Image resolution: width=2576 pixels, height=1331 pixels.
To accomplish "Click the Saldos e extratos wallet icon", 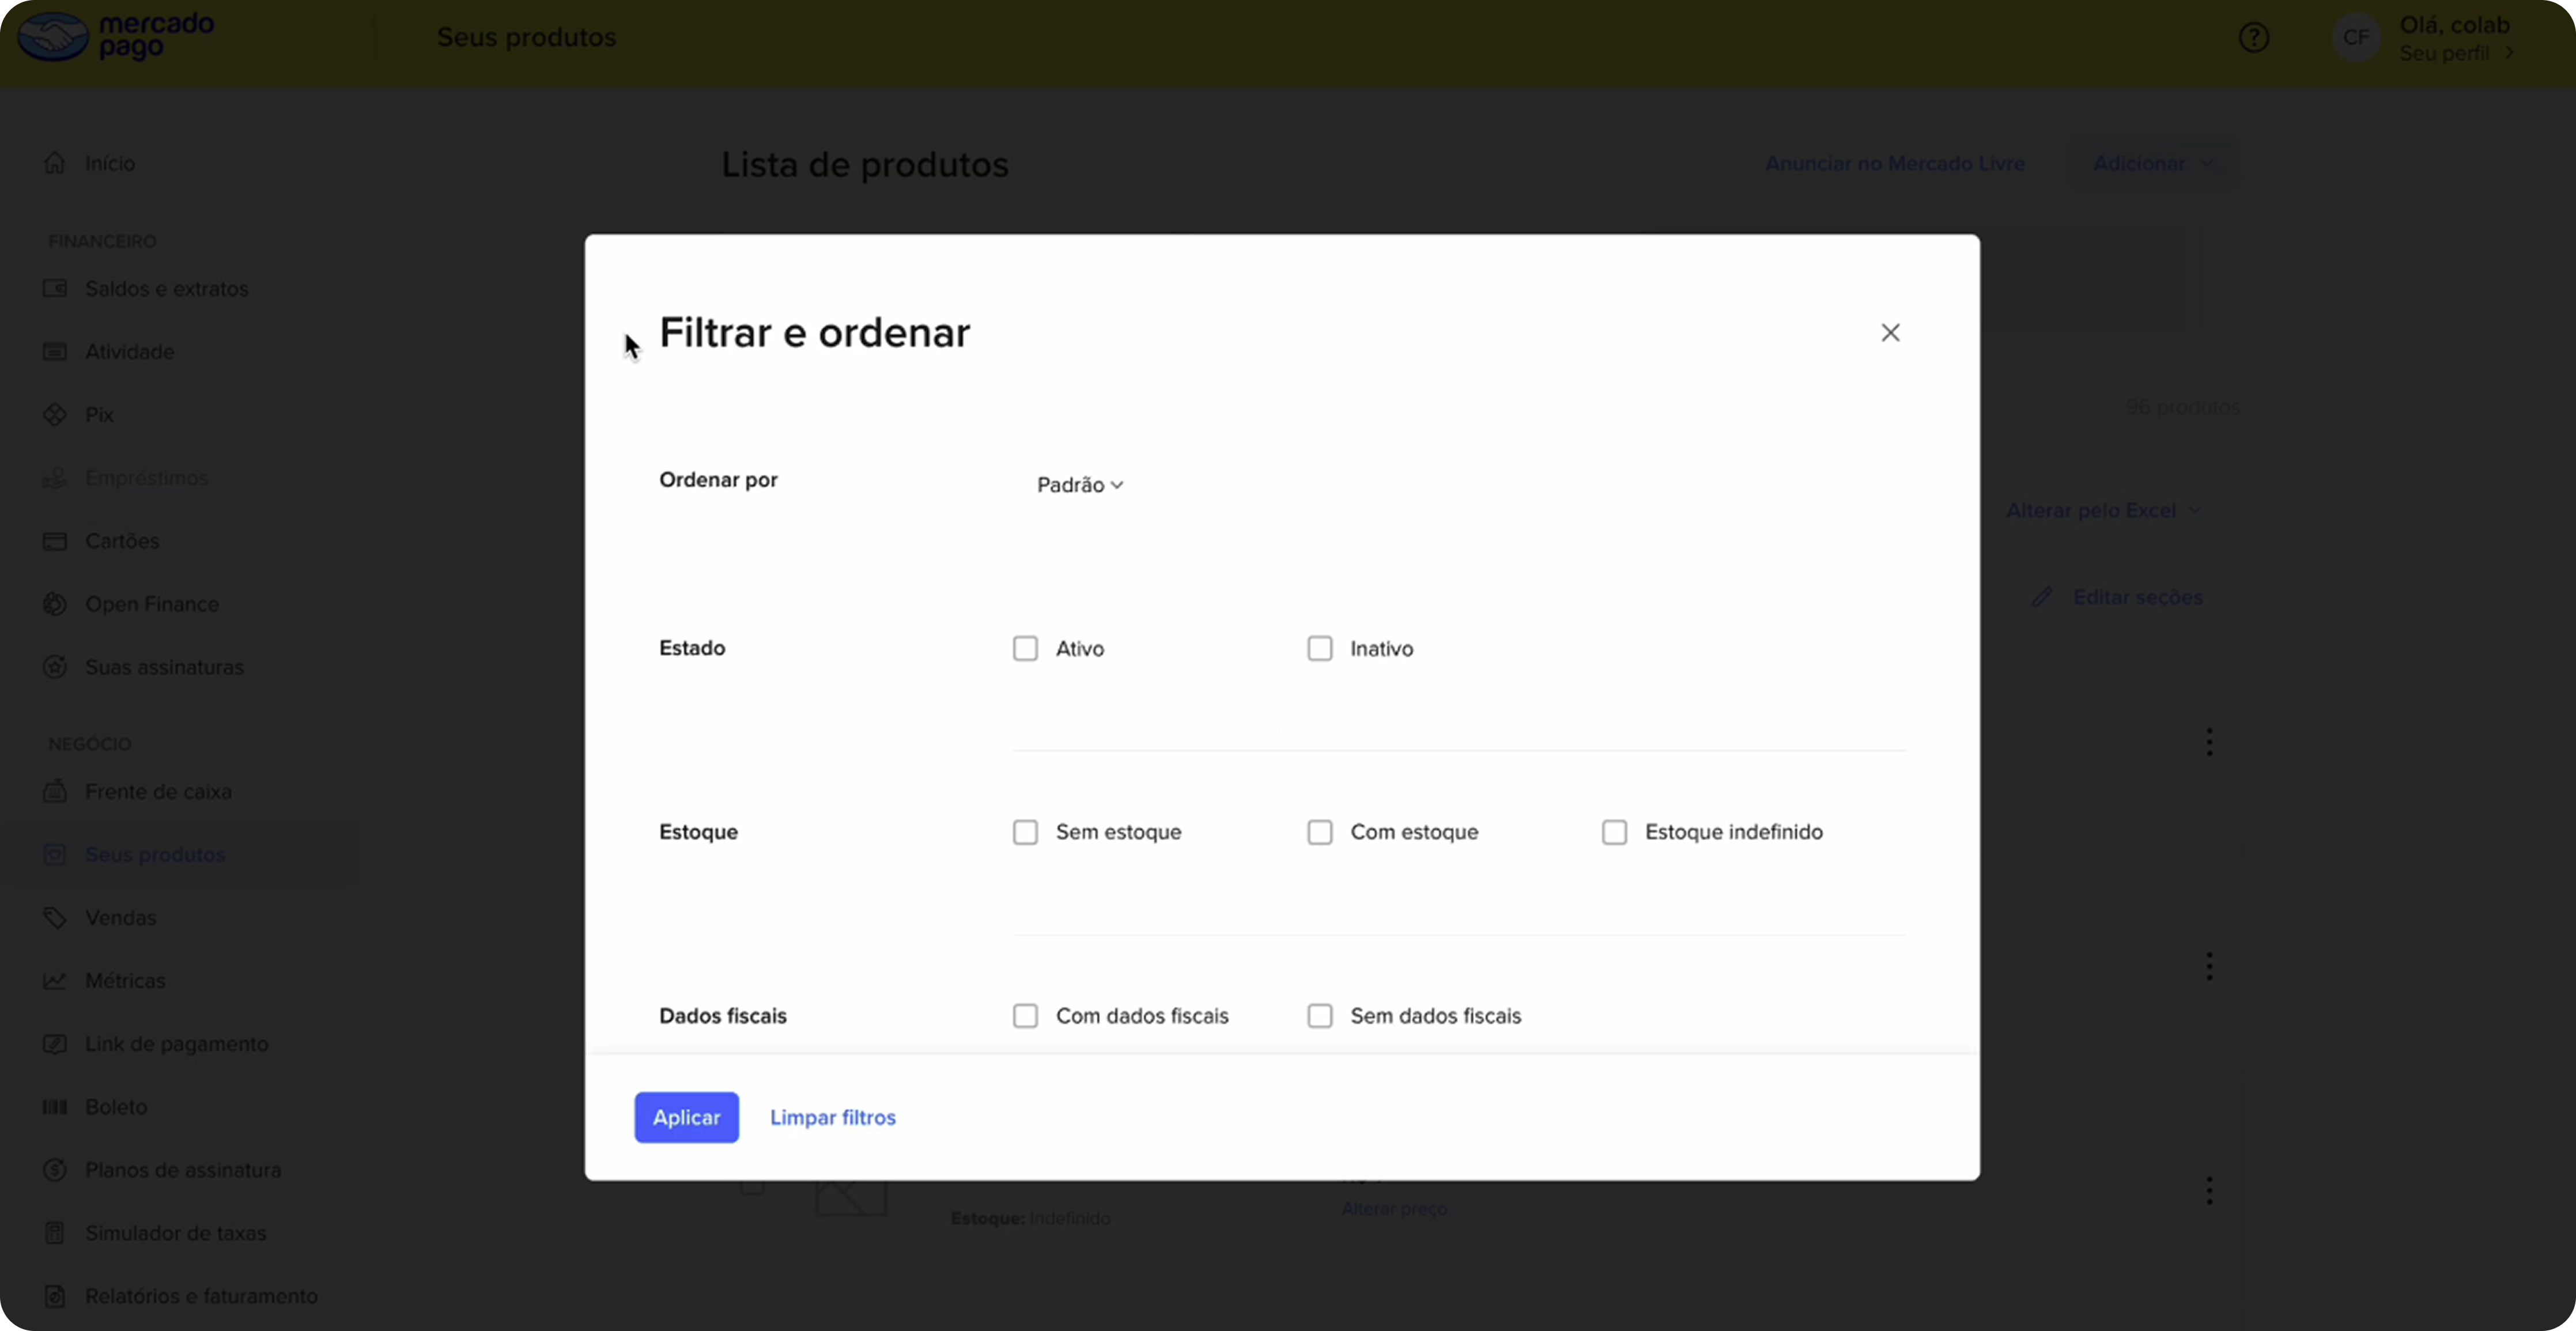I will pos(55,289).
